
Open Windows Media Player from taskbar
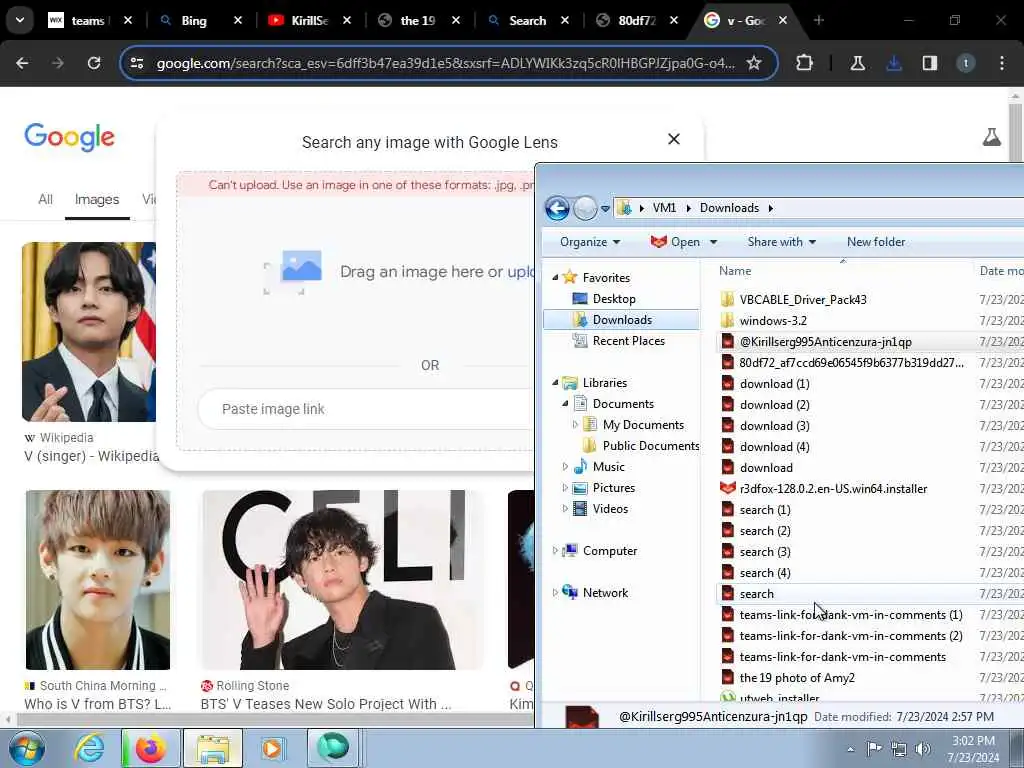pos(272,748)
